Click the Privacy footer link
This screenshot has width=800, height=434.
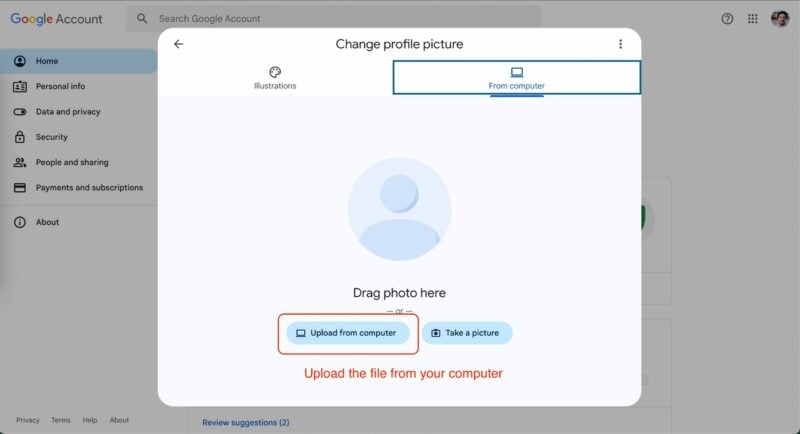point(28,420)
